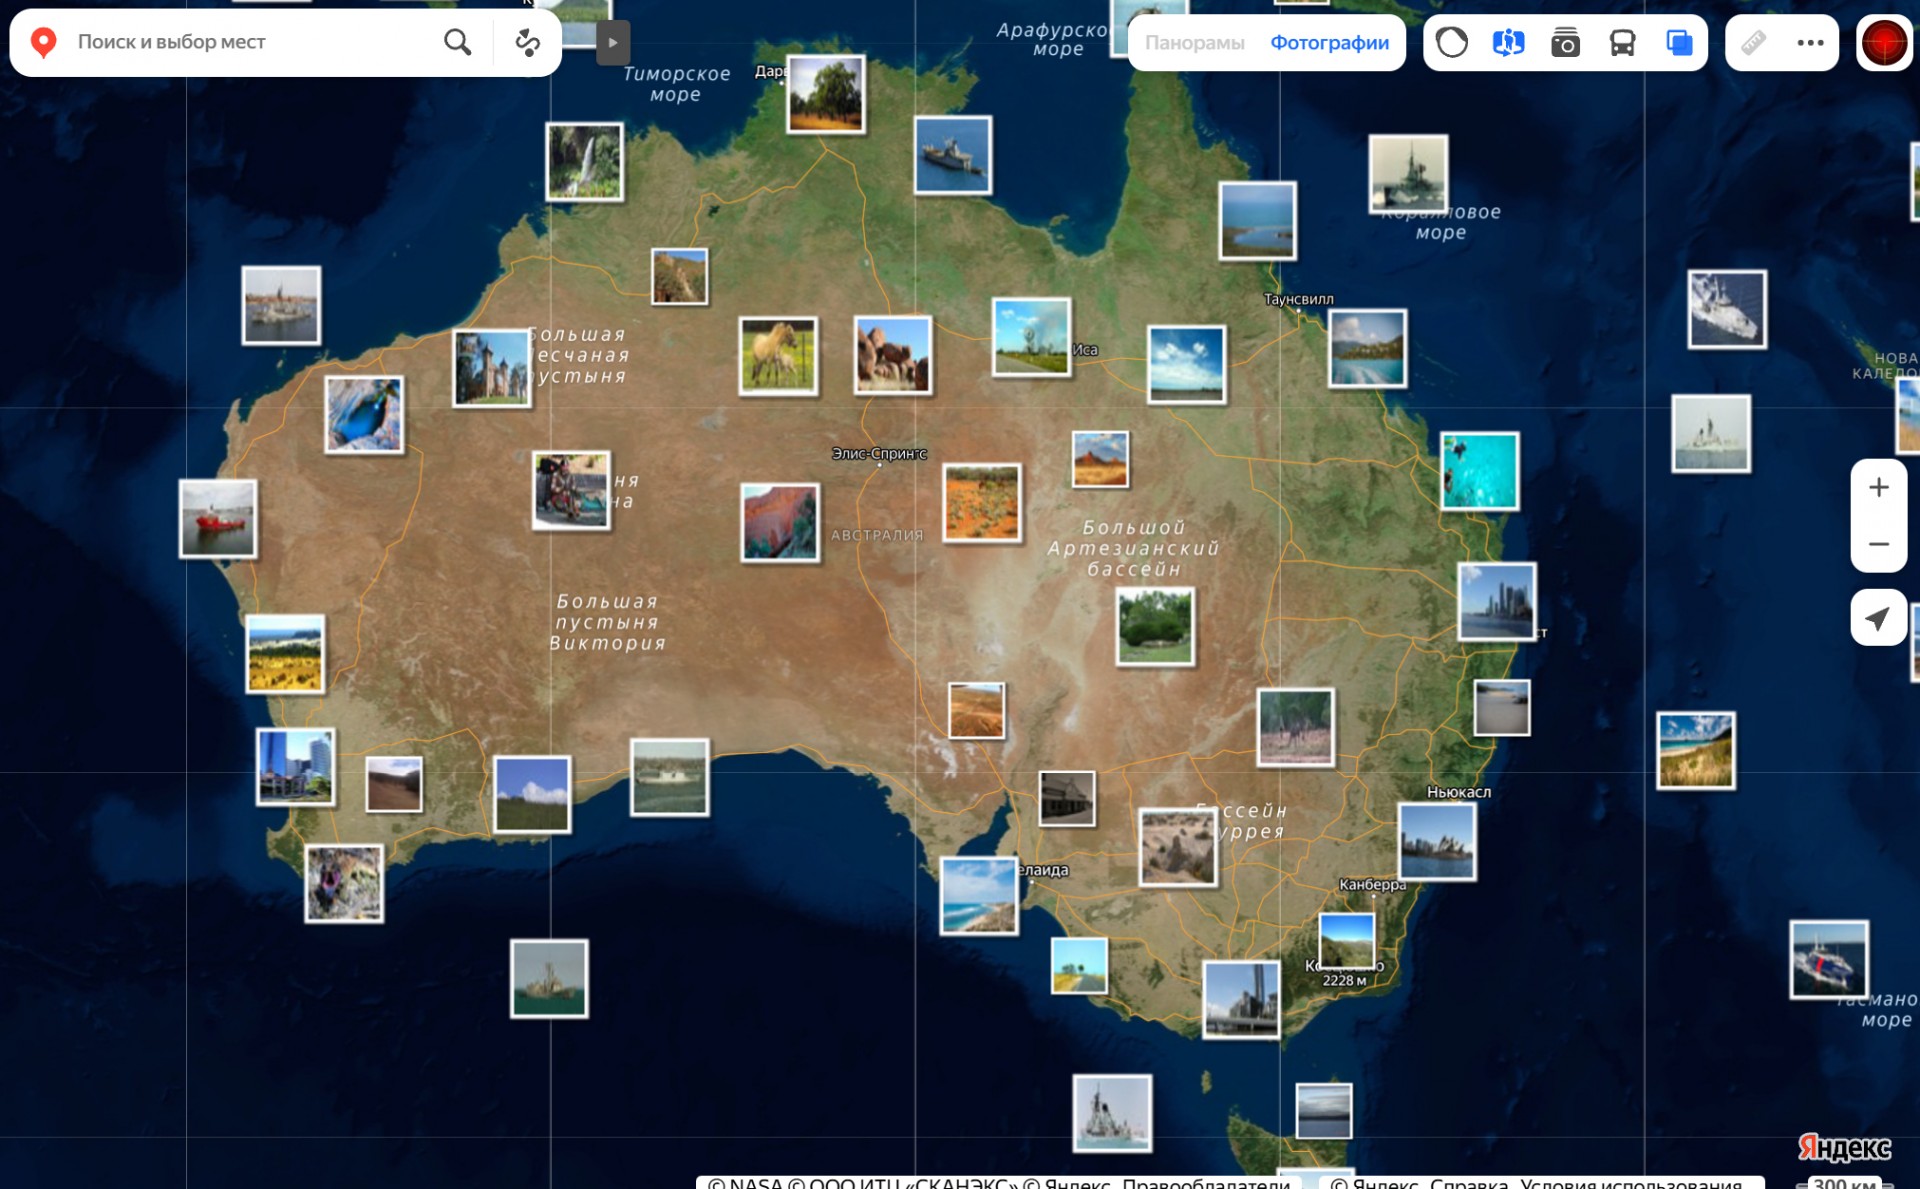The height and width of the screenshot is (1189, 1920).
Task: Click the Тиморское море label
Action: tap(676, 84)
